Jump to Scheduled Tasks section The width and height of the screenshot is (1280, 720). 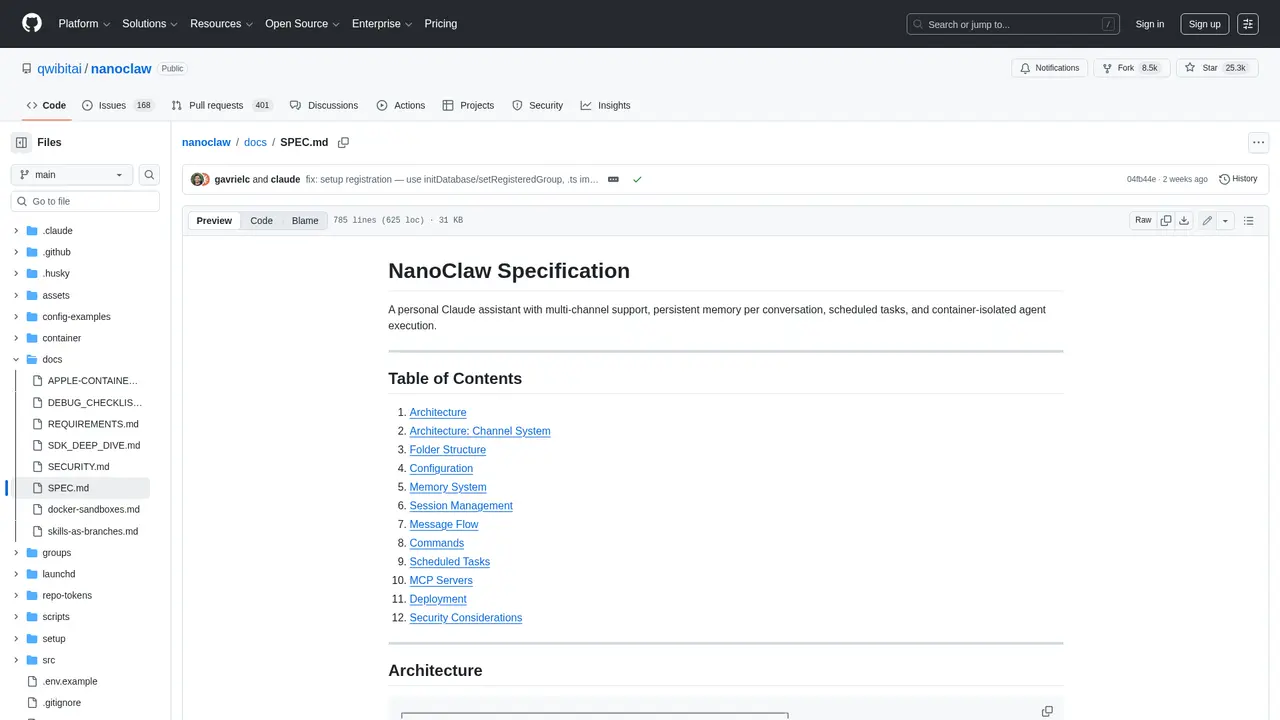[450, 562]
